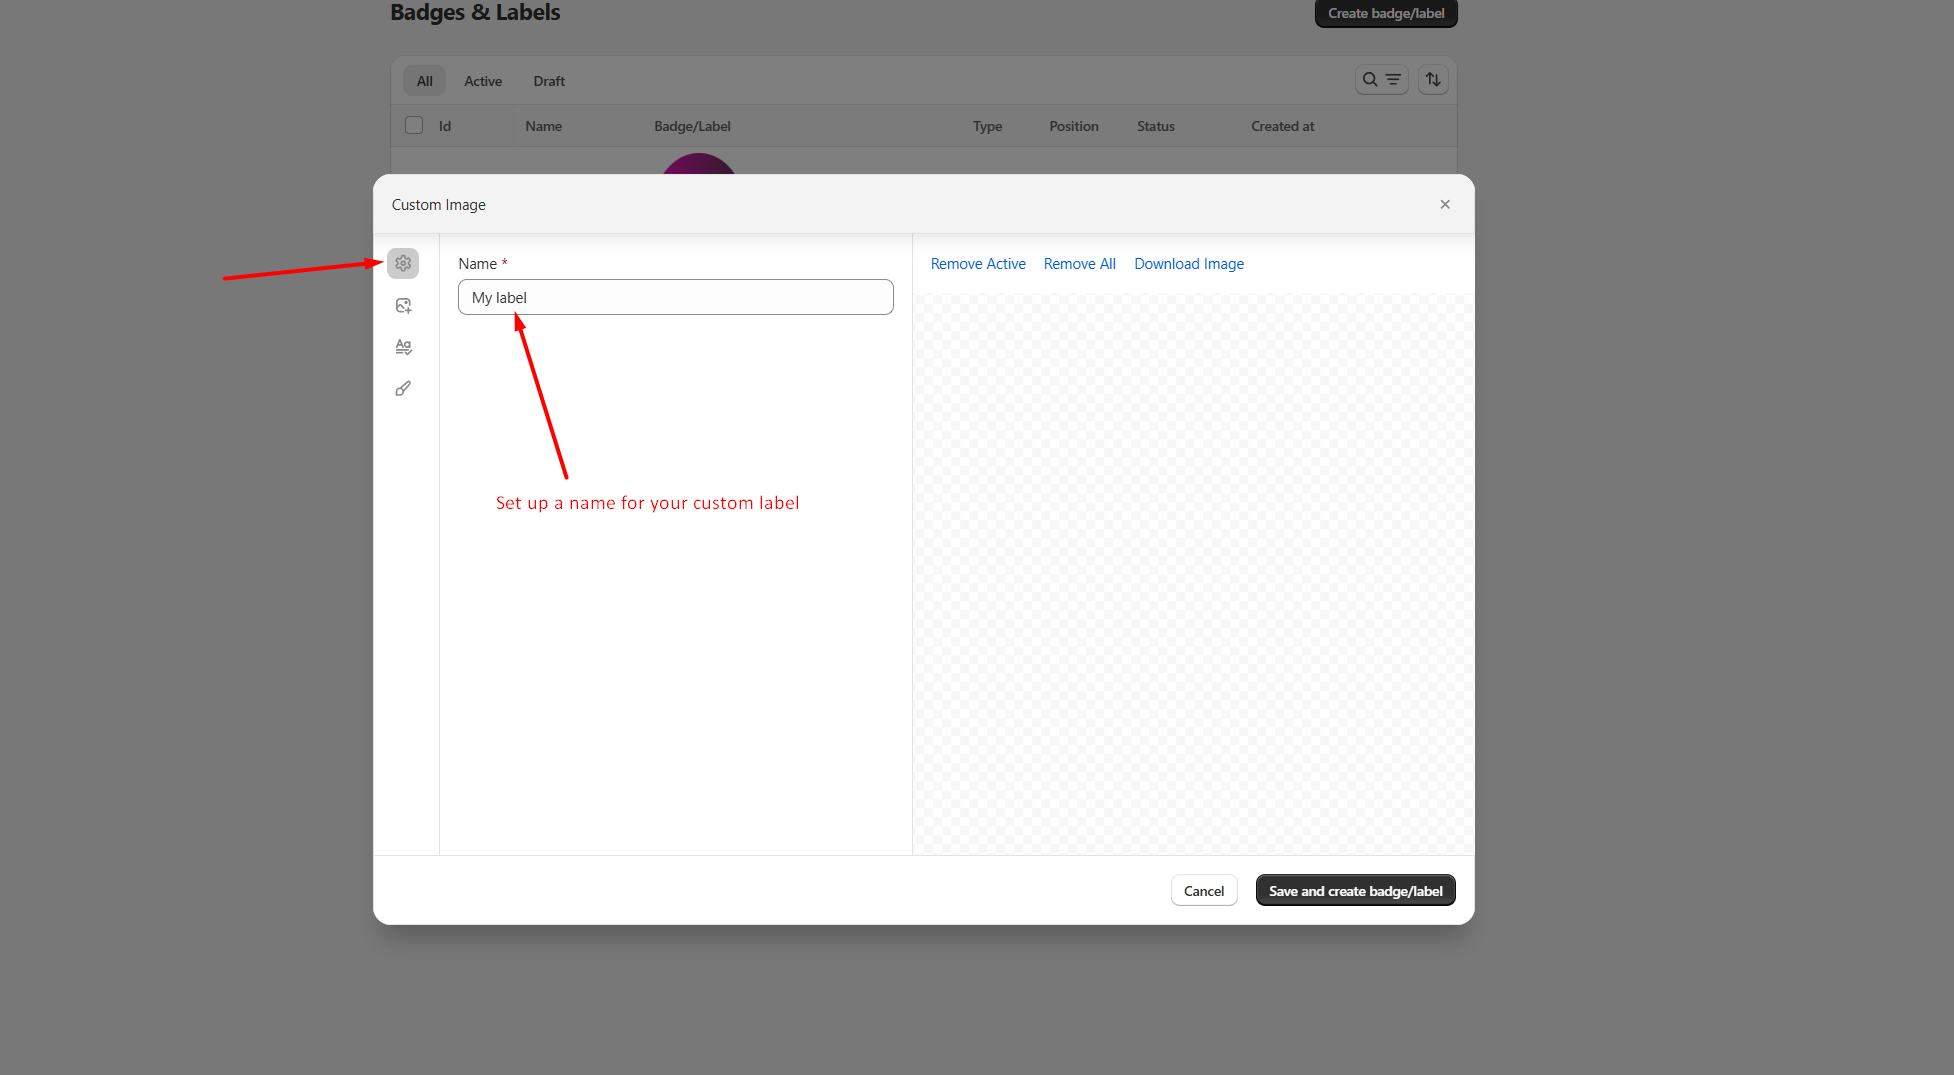
Task: Open the add image panel
Action: (403, 306)
